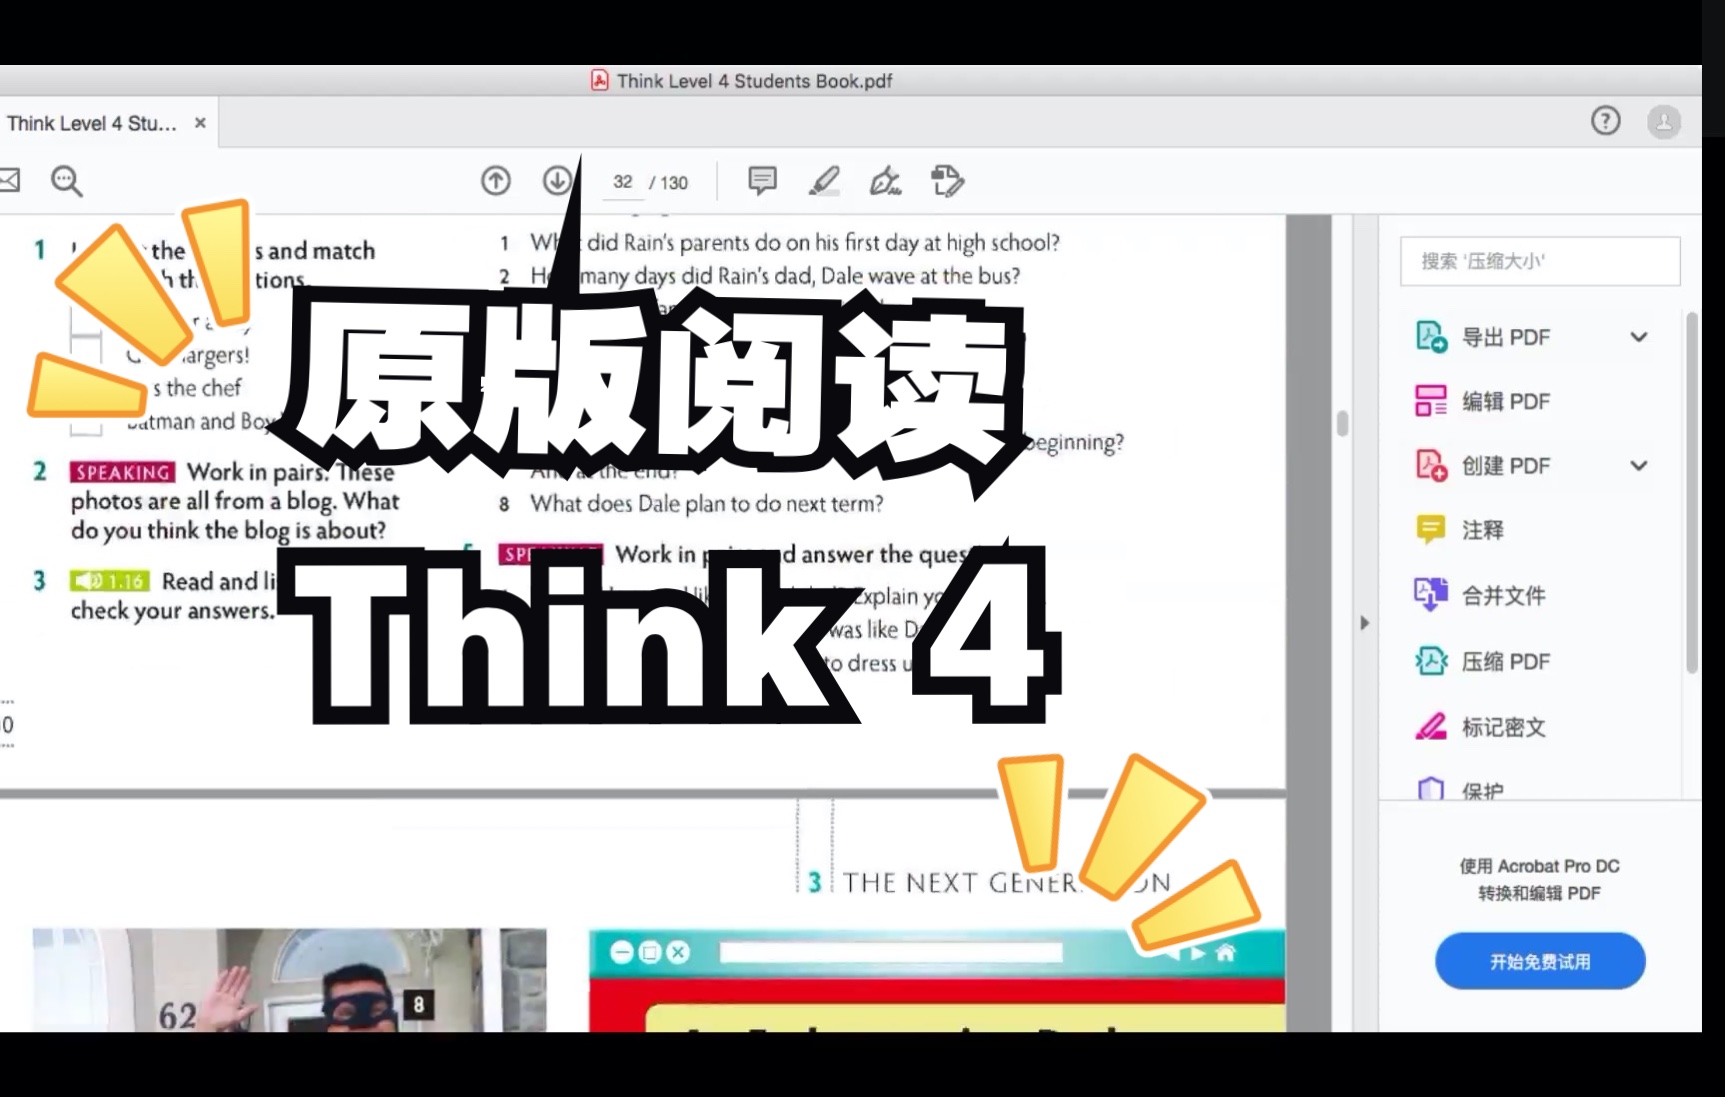The width and height of the screenshot is (1725, 1097).
Task: Click the red SPEAKING label in exercise 2
Action: 122,472
